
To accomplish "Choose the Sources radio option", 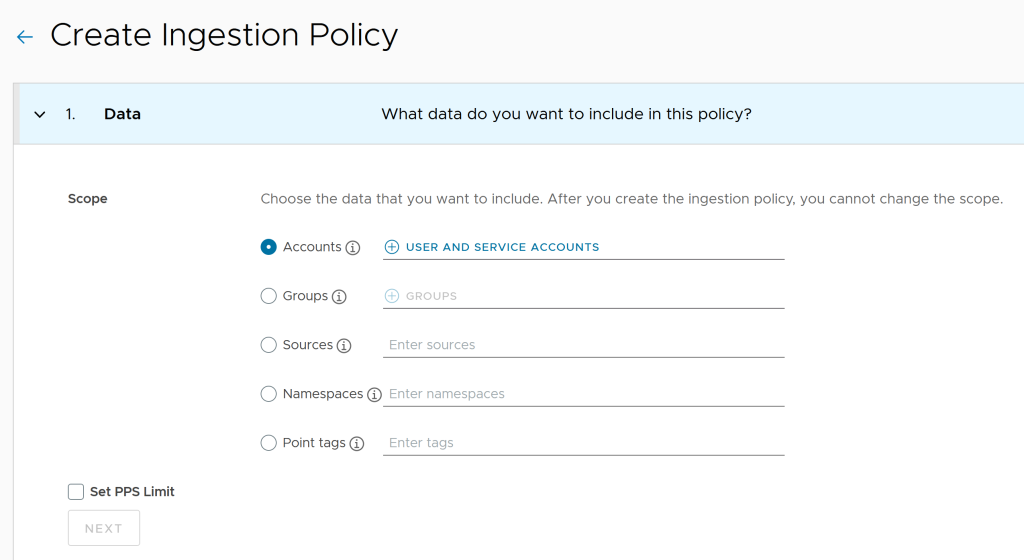I will (x=268, y=345).
